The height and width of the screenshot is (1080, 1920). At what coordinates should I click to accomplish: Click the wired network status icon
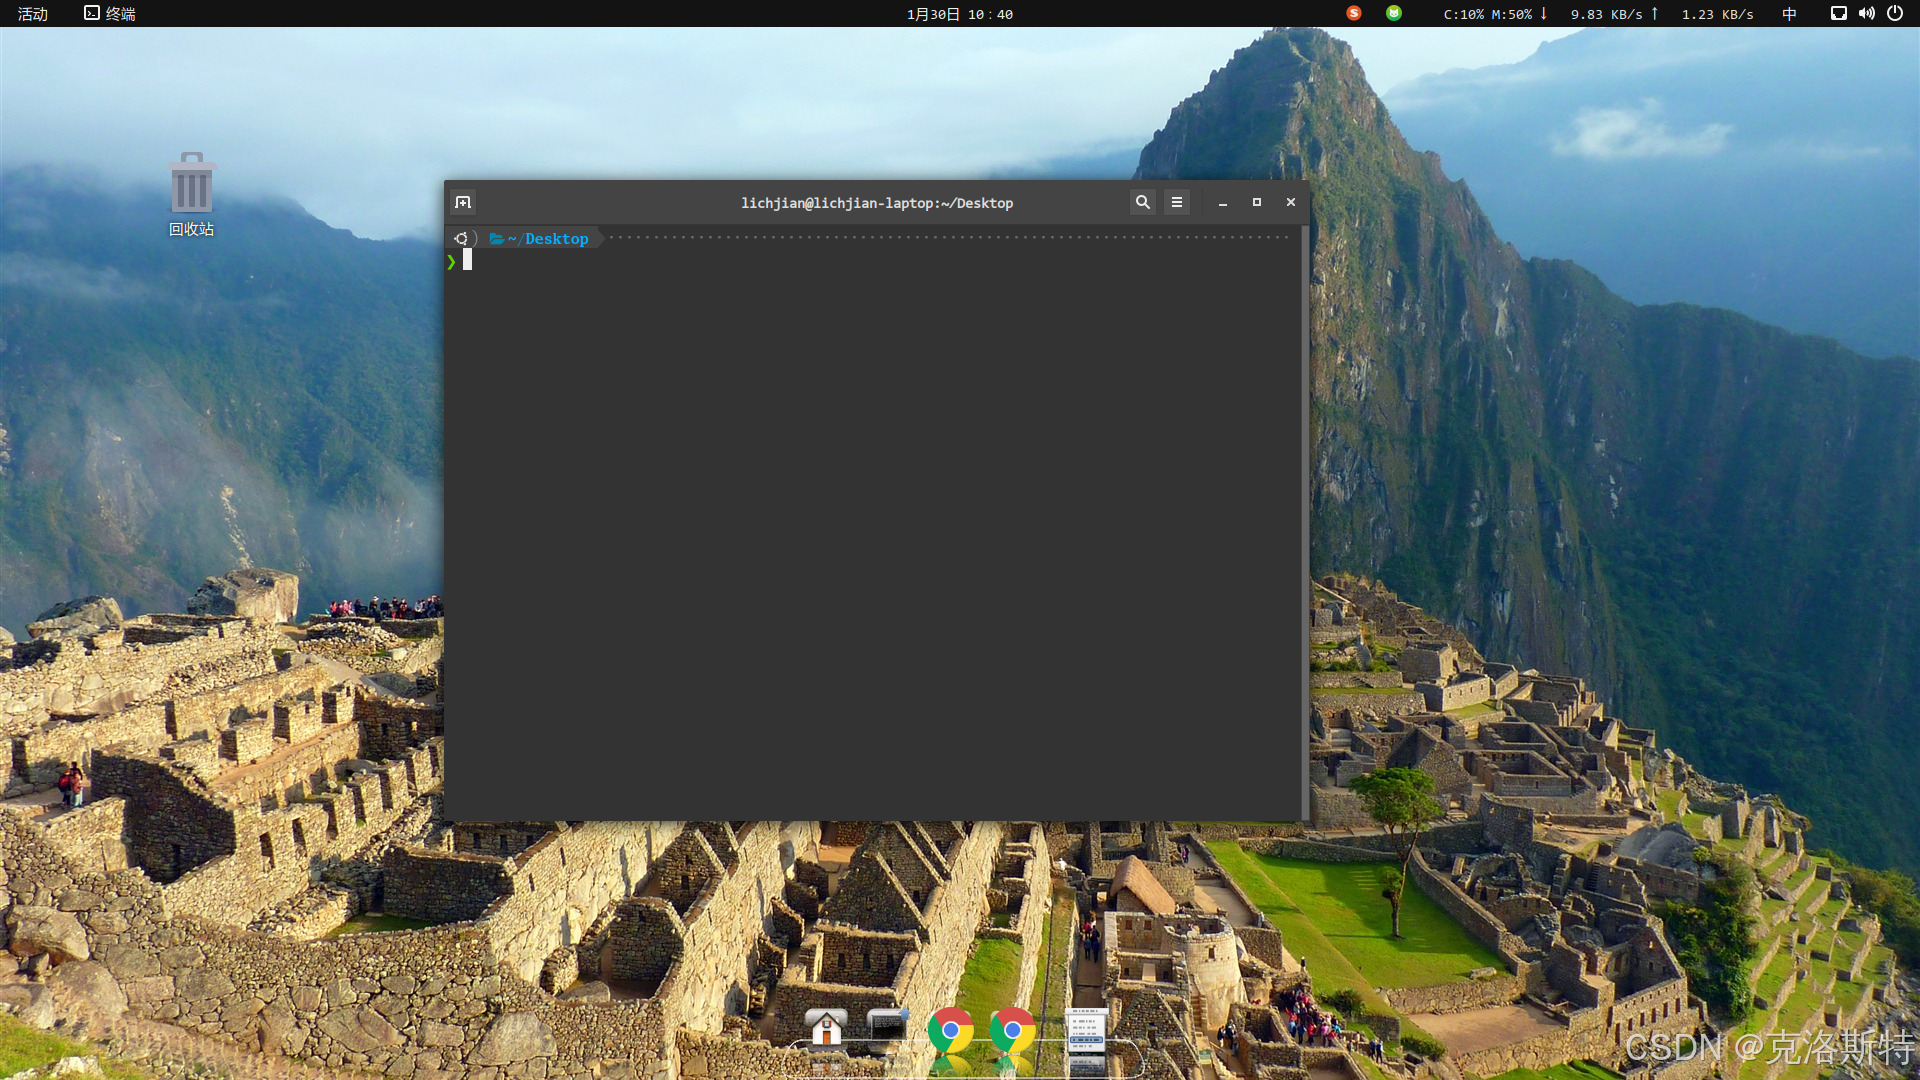click(1838, 13)
